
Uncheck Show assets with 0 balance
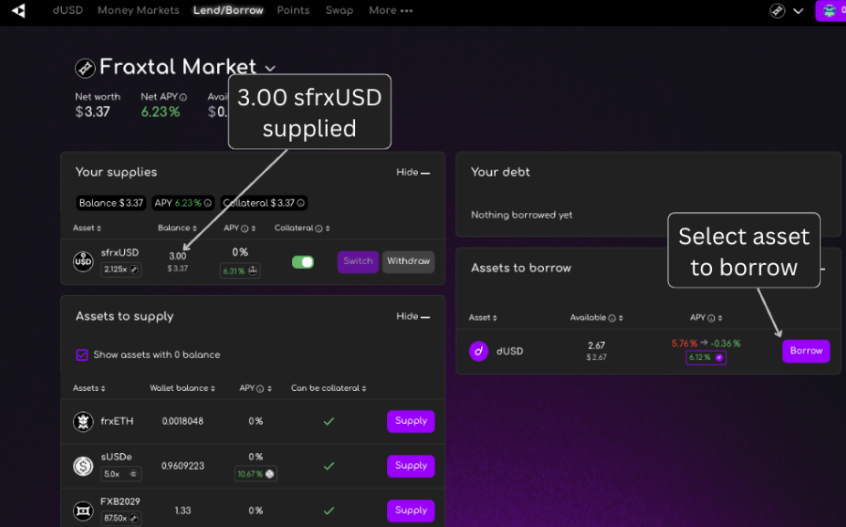pyautogui.click(x=82, y=355)
